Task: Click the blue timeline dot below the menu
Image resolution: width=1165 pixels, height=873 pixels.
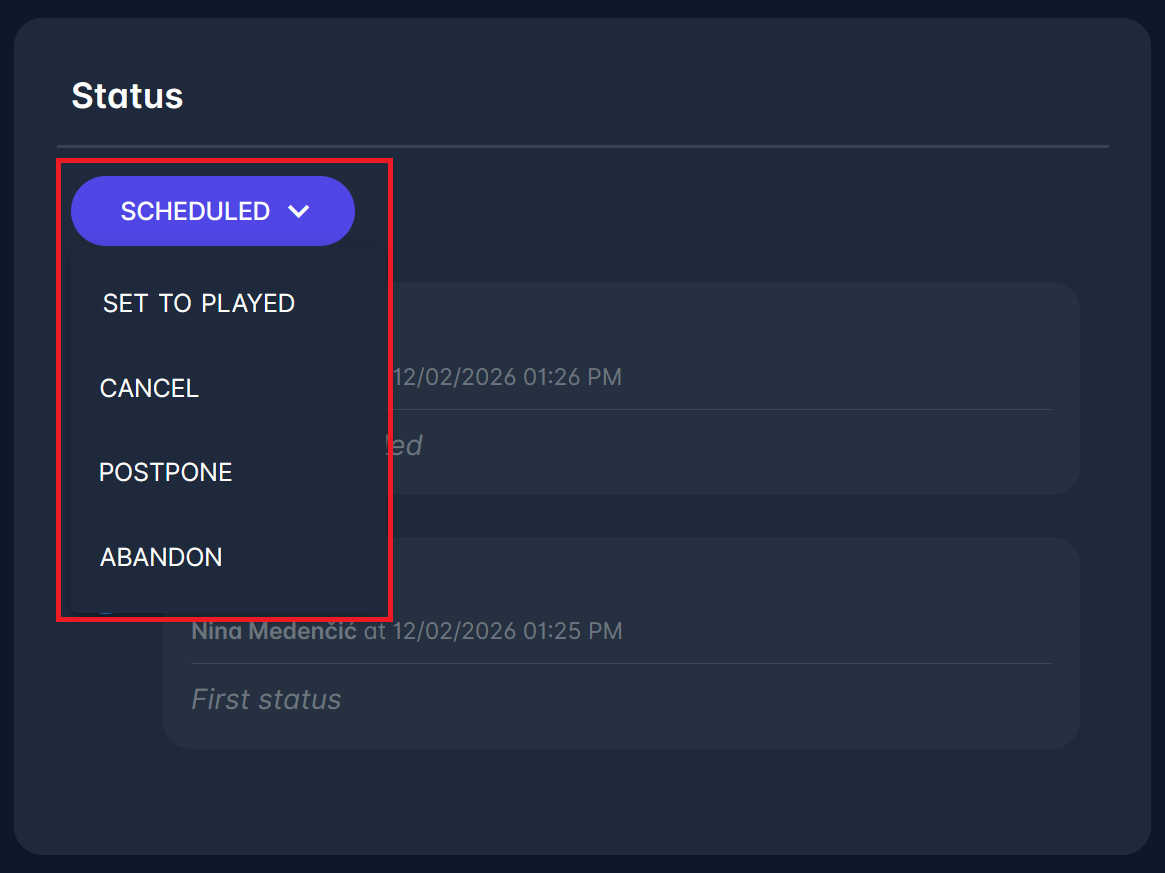Action: [x=106, y=612]
